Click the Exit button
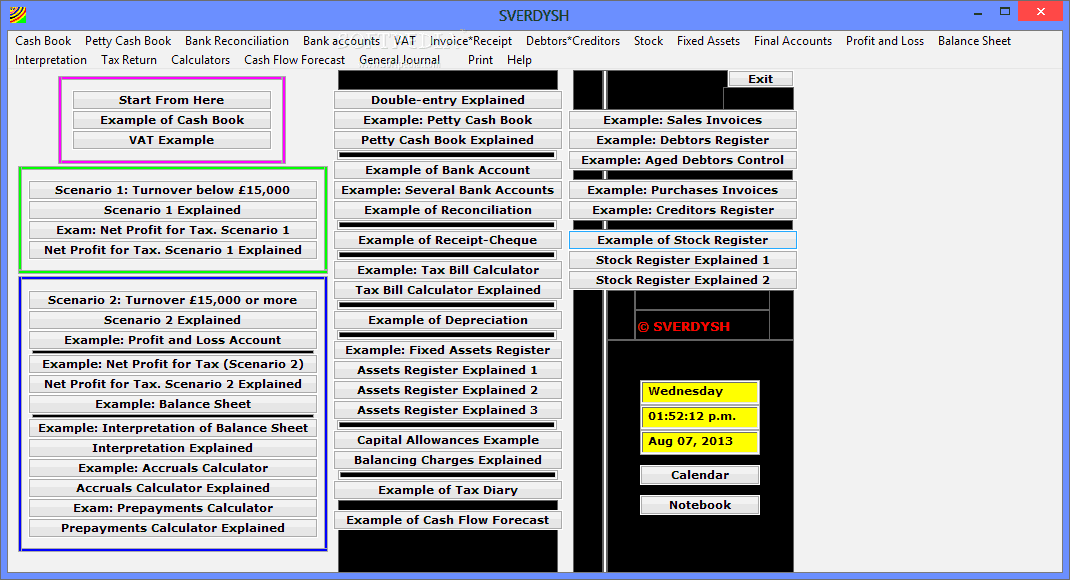The width and height of the screenshot is (1070, 580). 761,79
